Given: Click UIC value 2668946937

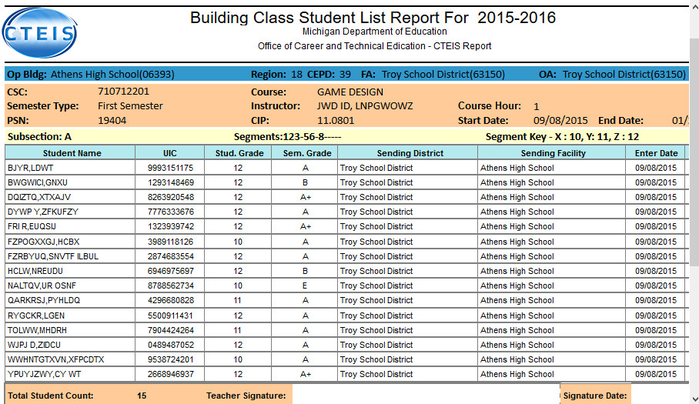Looking at the screenshot, I should 171,374.
